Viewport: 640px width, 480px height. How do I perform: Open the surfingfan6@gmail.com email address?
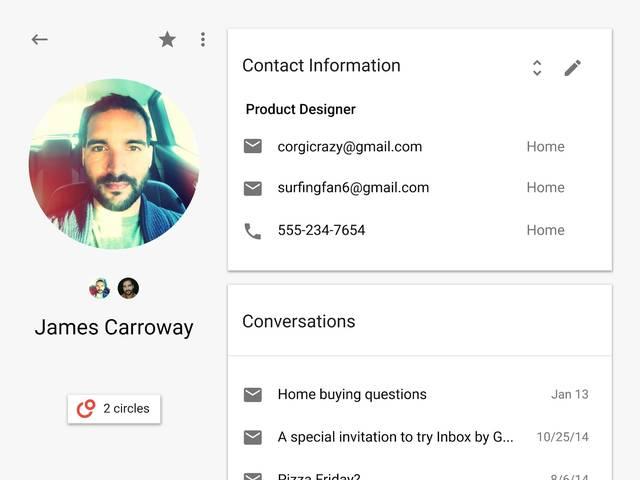pos(353,188)
